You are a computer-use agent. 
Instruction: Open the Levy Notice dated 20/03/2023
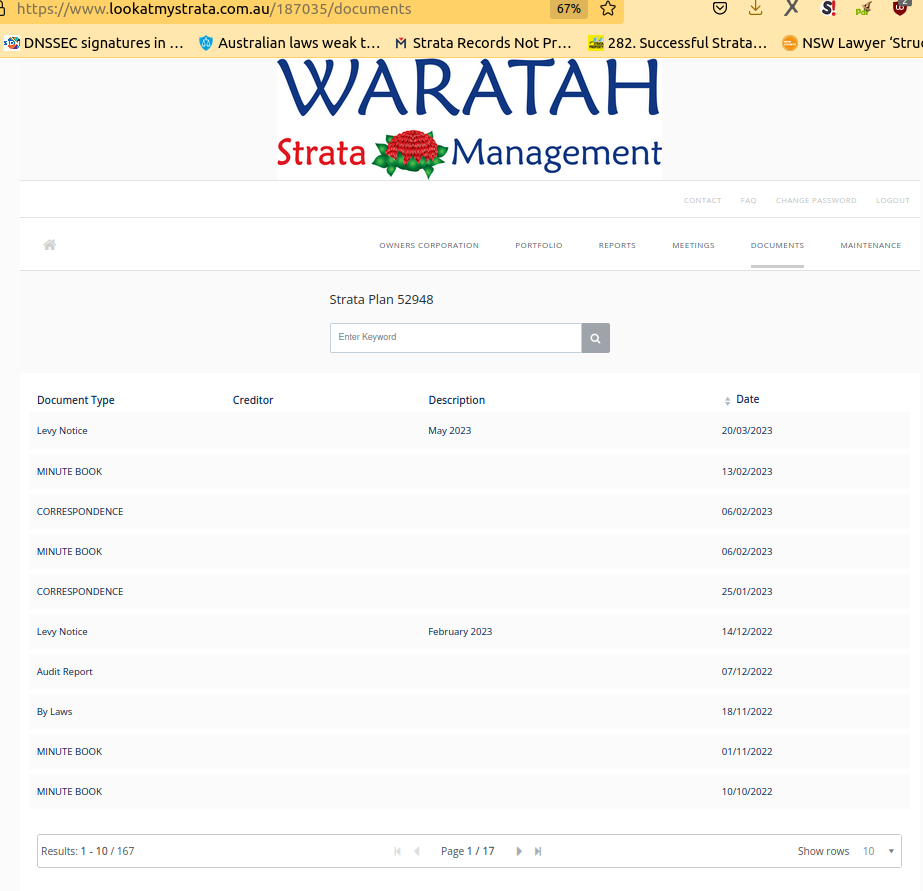click(x=469, y=431)
